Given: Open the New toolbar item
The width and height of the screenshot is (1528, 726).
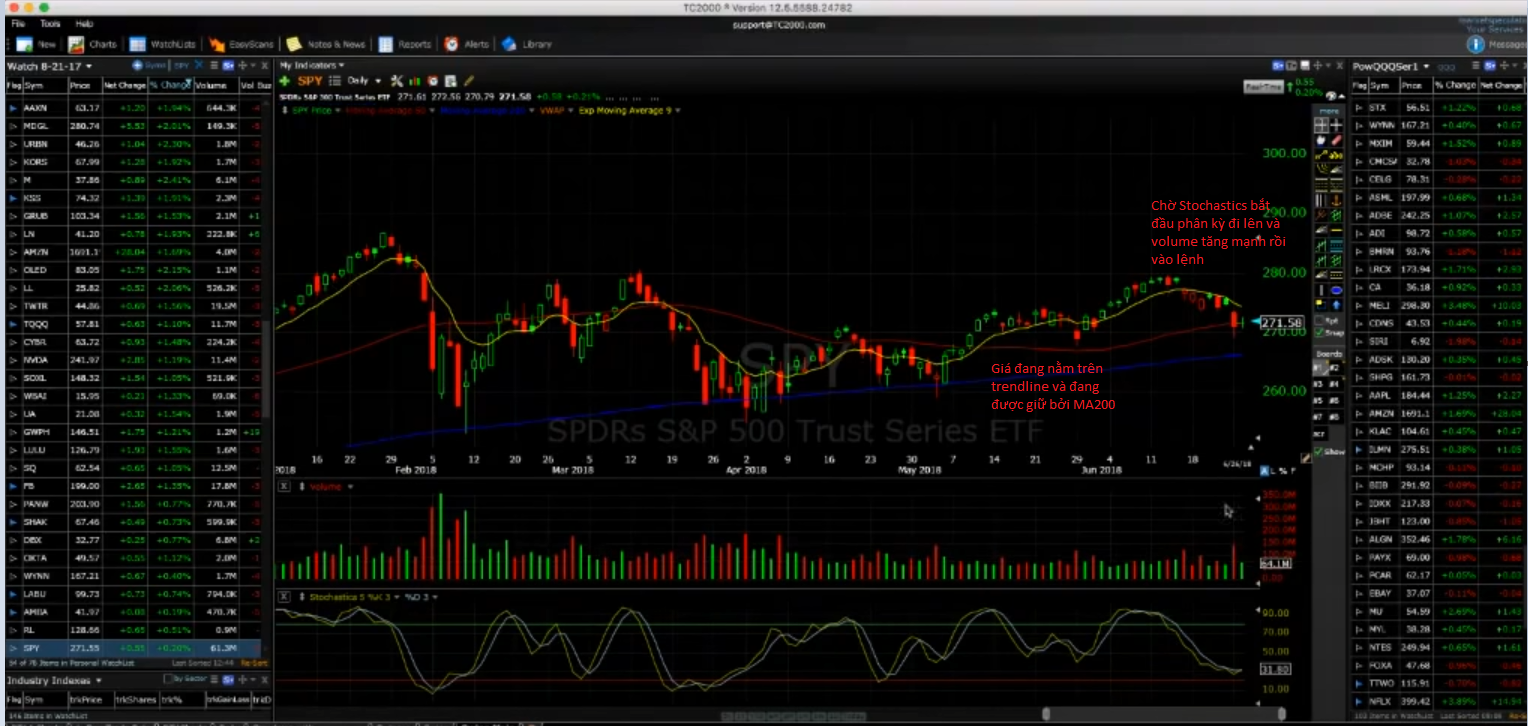Looking at the screenshot, I should pos(38,44).
